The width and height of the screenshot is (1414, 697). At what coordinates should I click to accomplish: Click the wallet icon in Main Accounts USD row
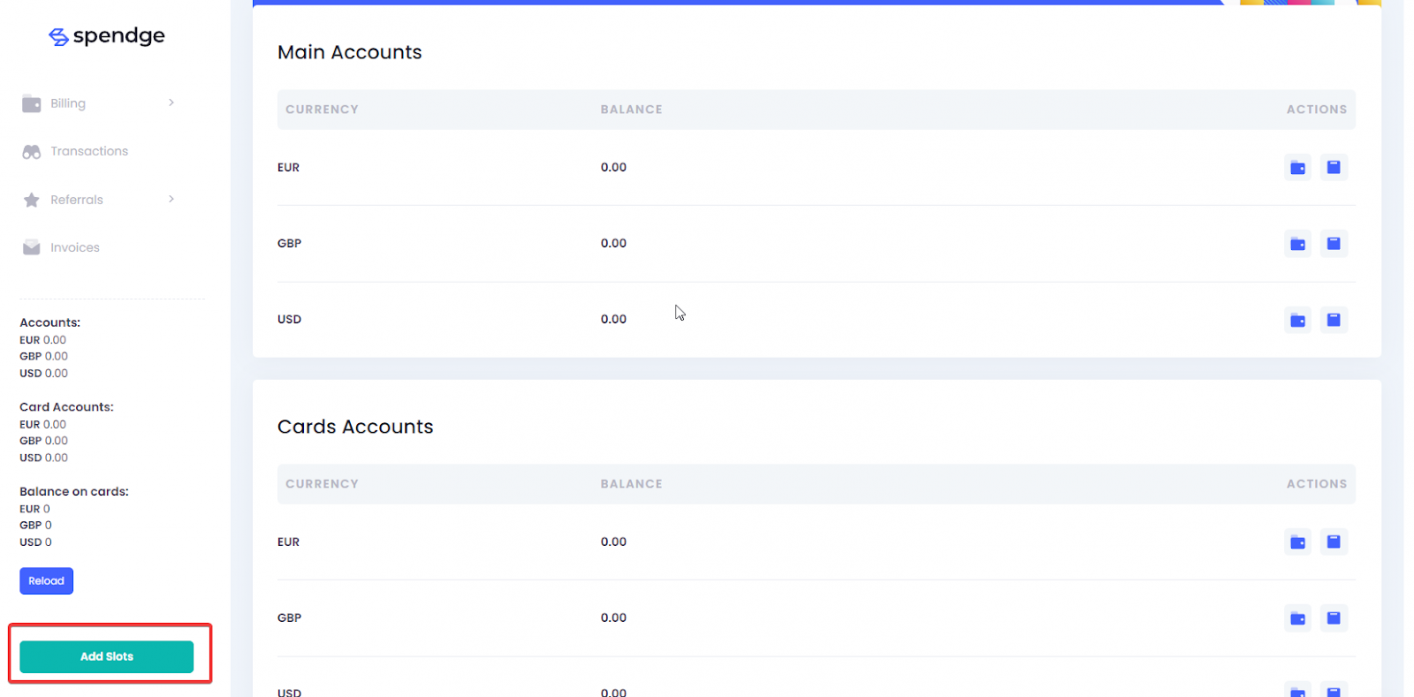[x=1298, y=319]
